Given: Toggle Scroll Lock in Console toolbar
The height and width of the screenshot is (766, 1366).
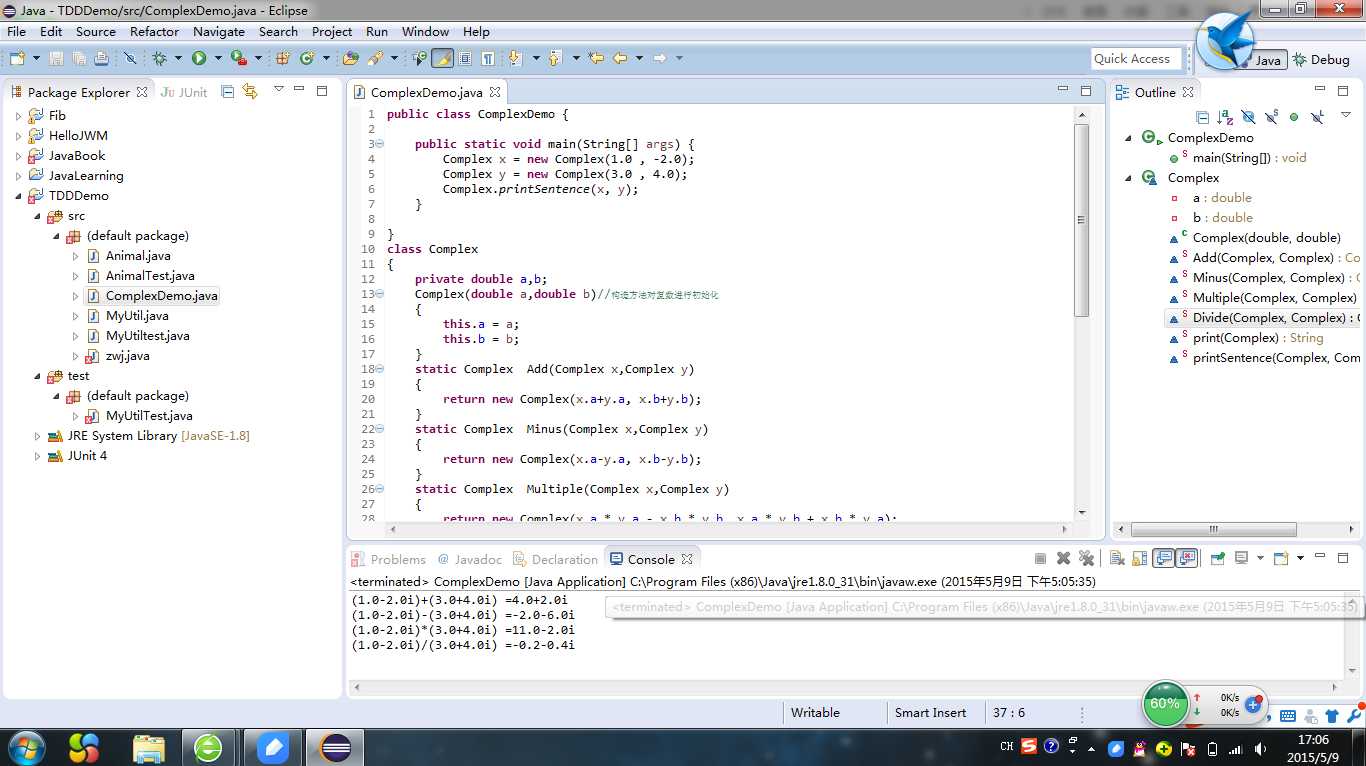Looking at the screenshot, I should point(1139,558).
